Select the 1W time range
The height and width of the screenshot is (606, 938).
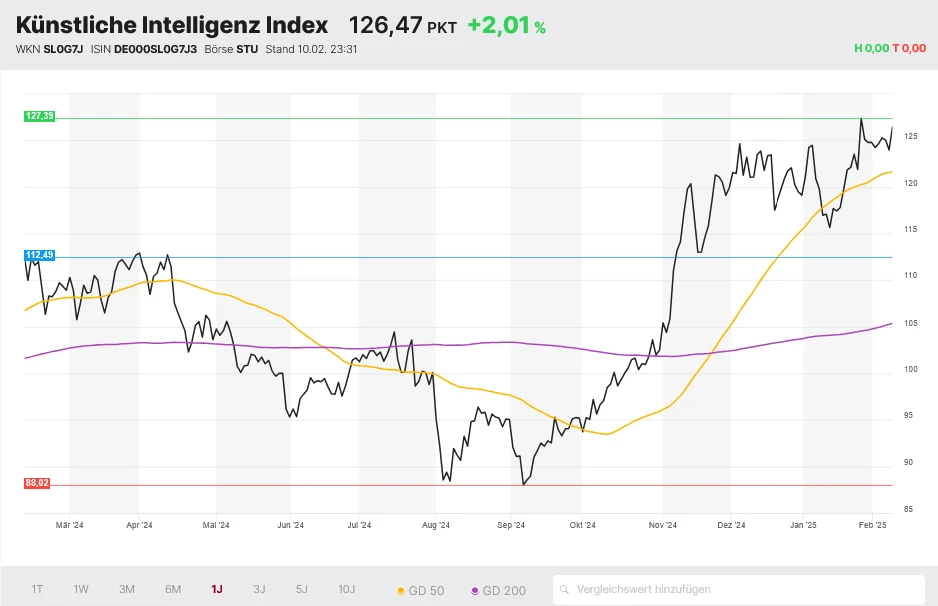tap(81, 590)
